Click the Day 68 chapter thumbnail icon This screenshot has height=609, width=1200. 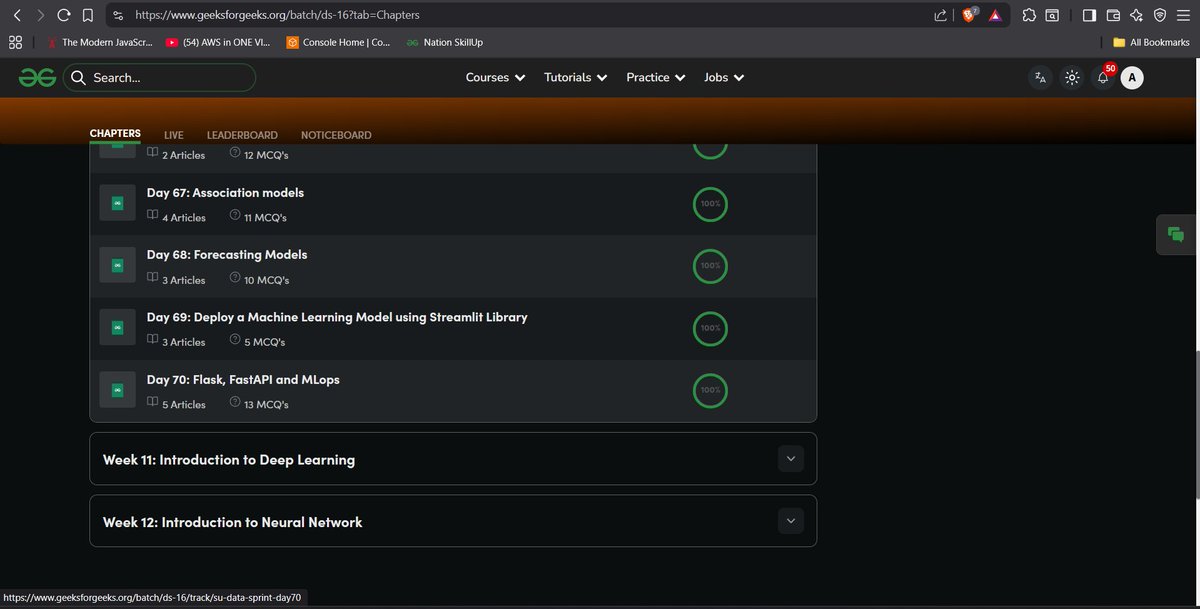tap(117, 266)
